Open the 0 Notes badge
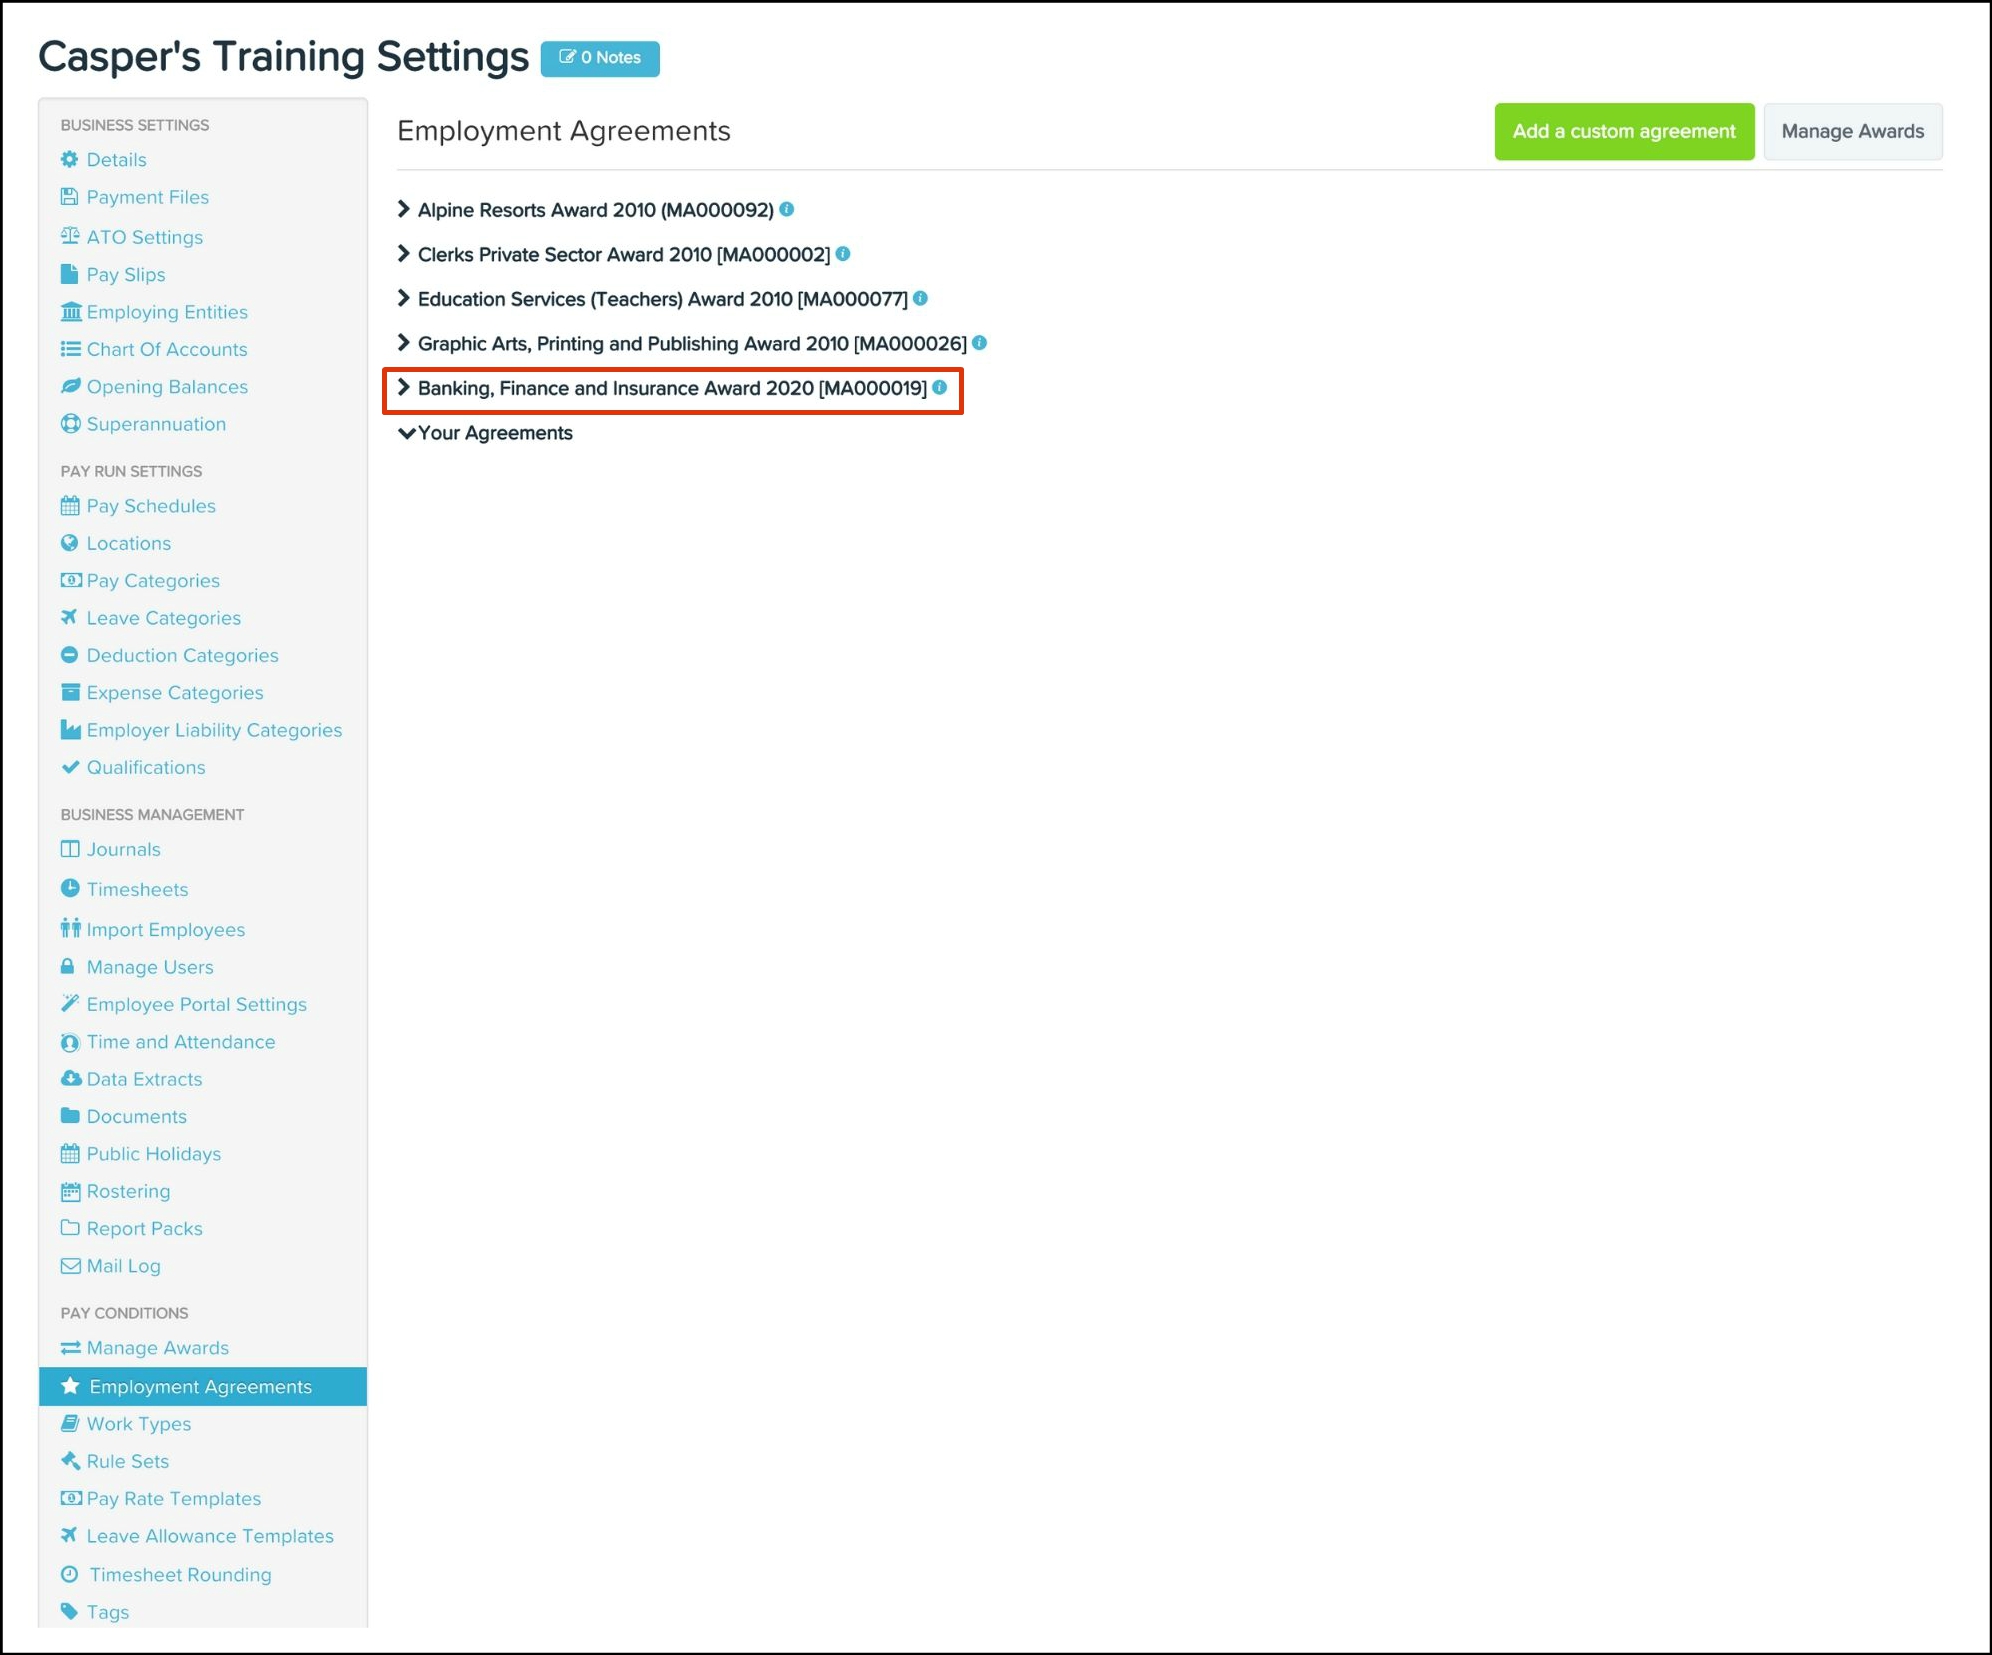1992x1655 pixels. coord(600,58)
